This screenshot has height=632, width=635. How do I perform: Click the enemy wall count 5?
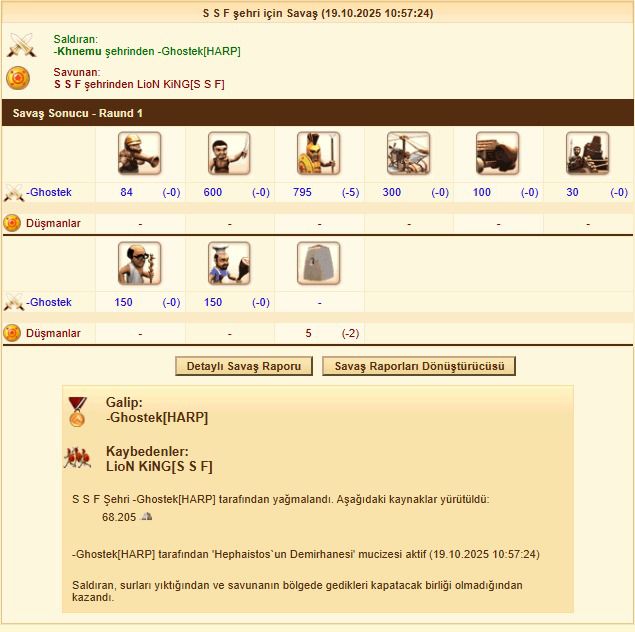pyautogui.click(x=308, y=333)
